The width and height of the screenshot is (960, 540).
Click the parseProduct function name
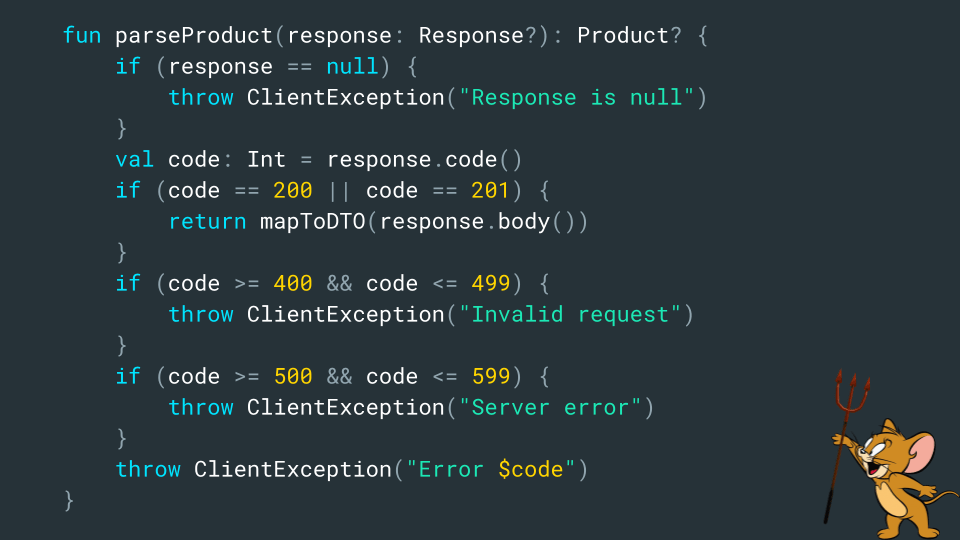194,36
